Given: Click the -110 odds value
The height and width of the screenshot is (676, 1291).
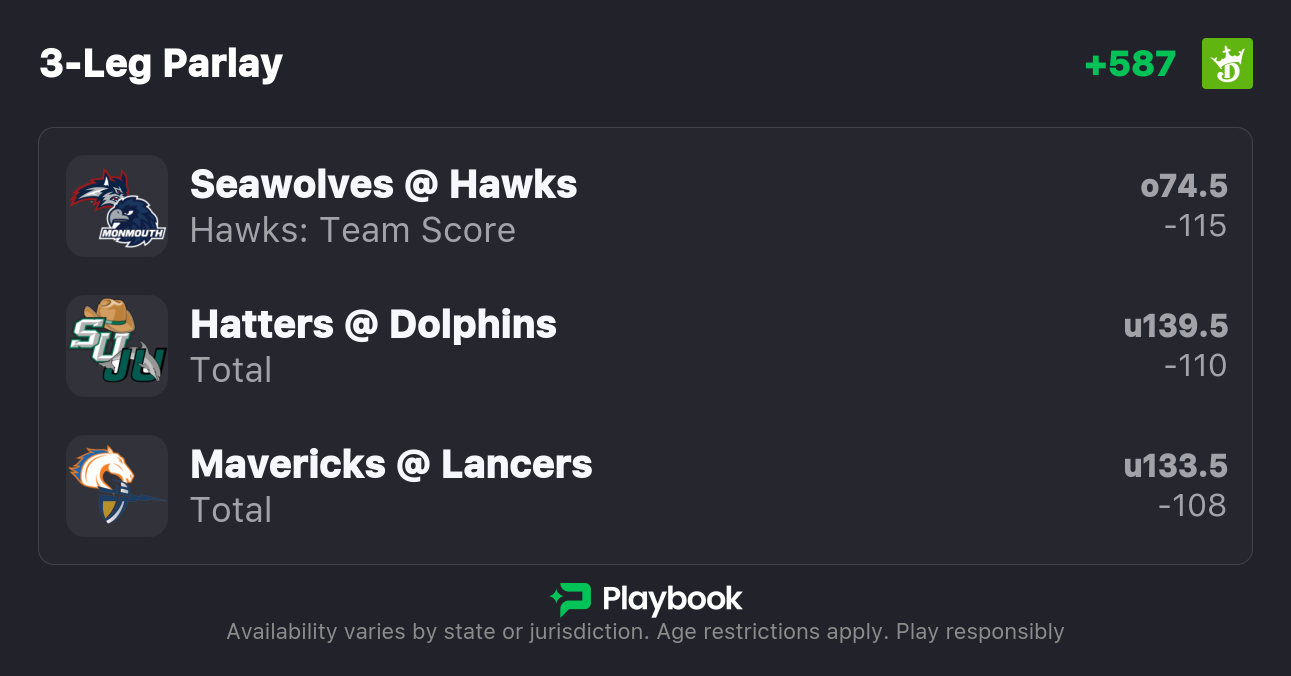Looking at the screenshot, I should 1195,366.
